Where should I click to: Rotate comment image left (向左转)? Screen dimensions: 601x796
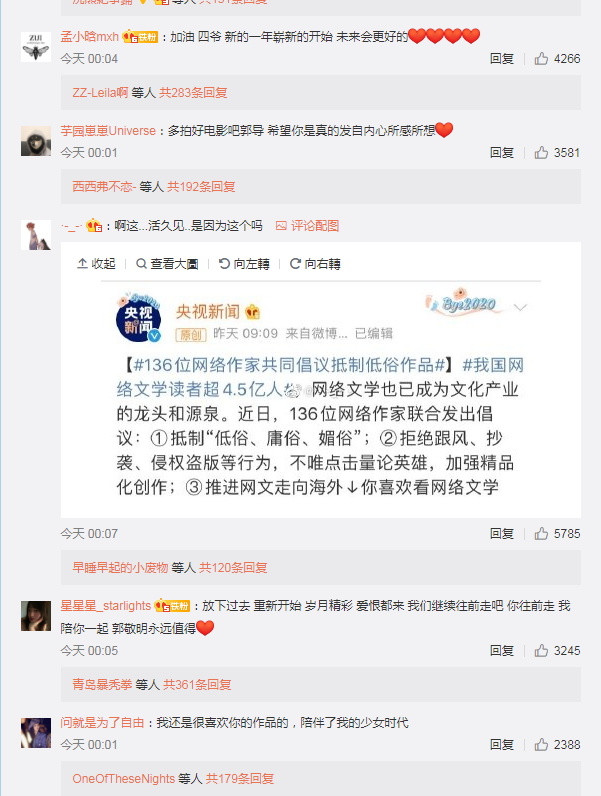click(244, 264)
